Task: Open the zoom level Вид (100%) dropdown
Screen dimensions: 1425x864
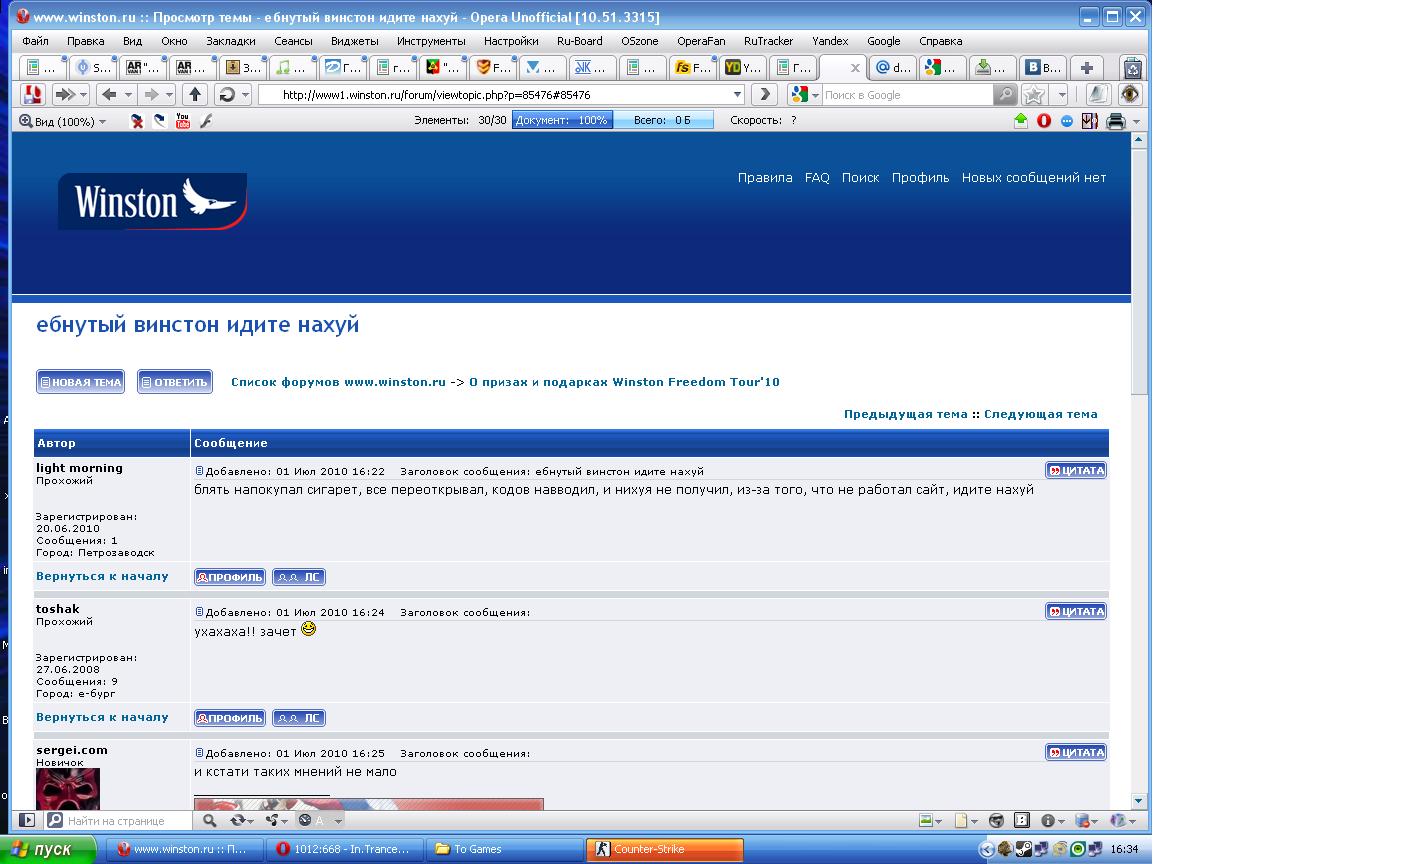Action: click(x=63, y=121)
